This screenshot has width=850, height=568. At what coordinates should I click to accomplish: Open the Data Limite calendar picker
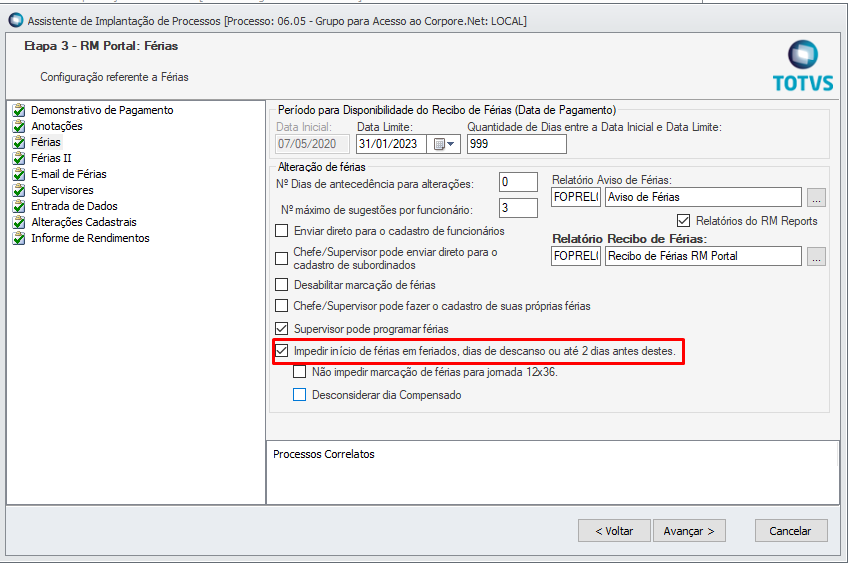click(444, 144)
